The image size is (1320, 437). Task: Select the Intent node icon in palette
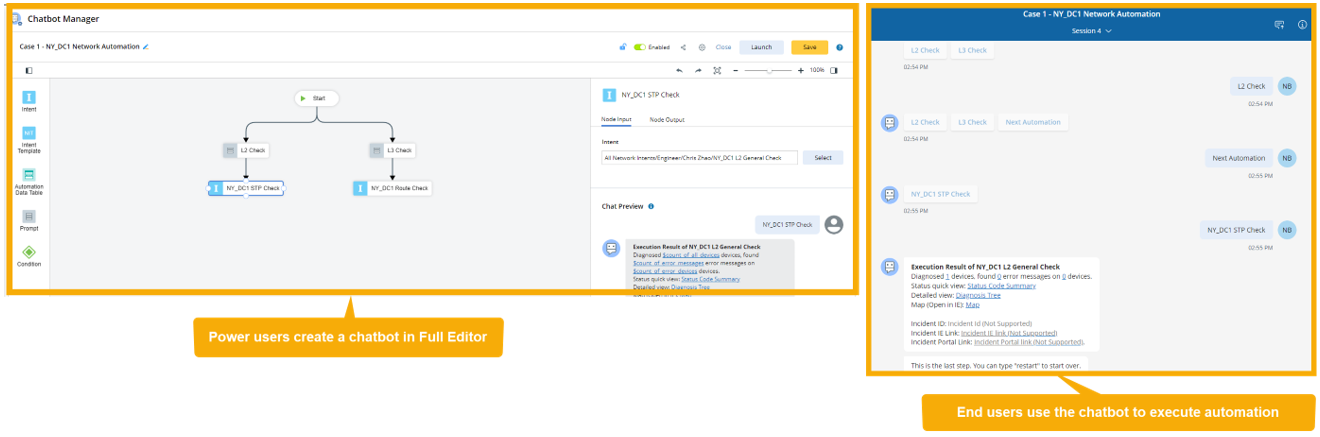29,97
